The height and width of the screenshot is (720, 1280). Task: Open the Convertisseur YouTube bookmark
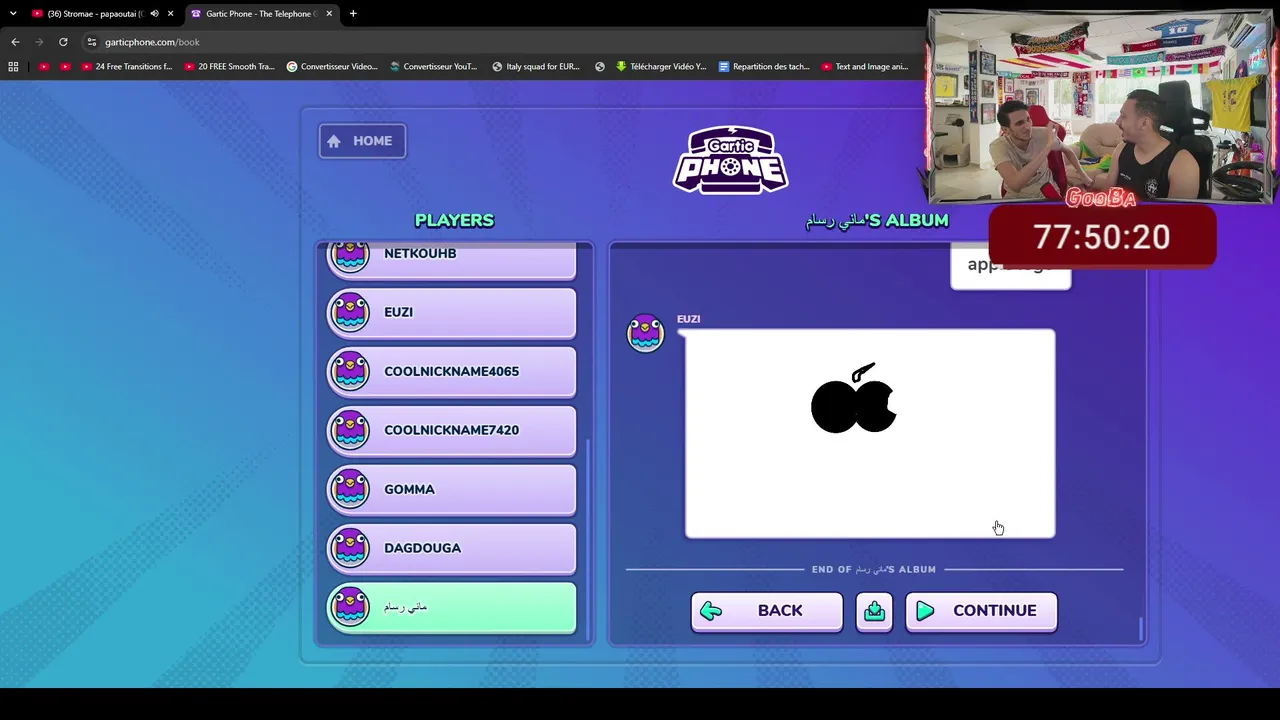(x=434, y=67)
